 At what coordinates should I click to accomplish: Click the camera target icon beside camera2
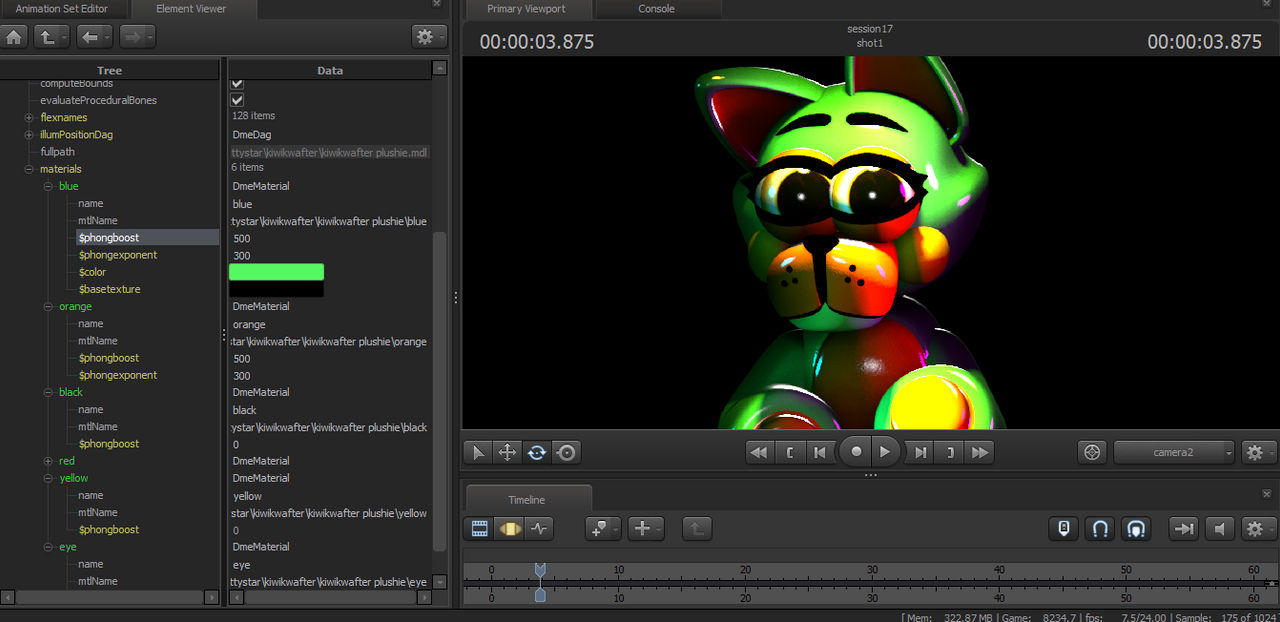pos(1092,452)
